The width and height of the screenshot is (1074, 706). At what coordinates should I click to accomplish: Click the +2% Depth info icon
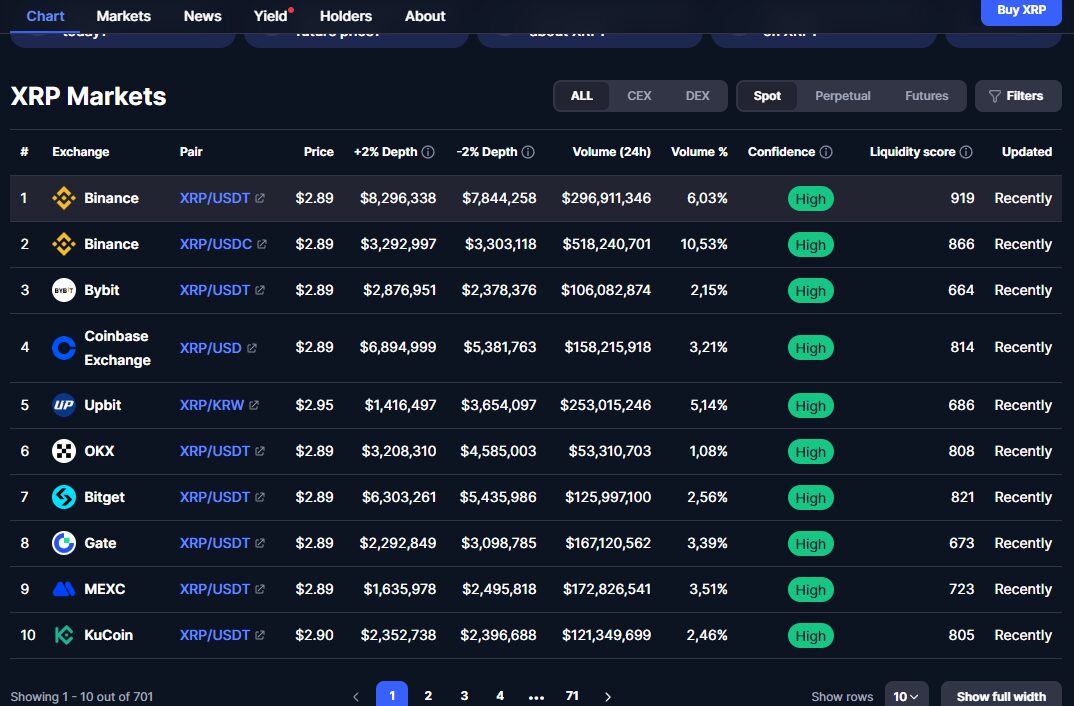pyautogui.click(x=428, y=152)
